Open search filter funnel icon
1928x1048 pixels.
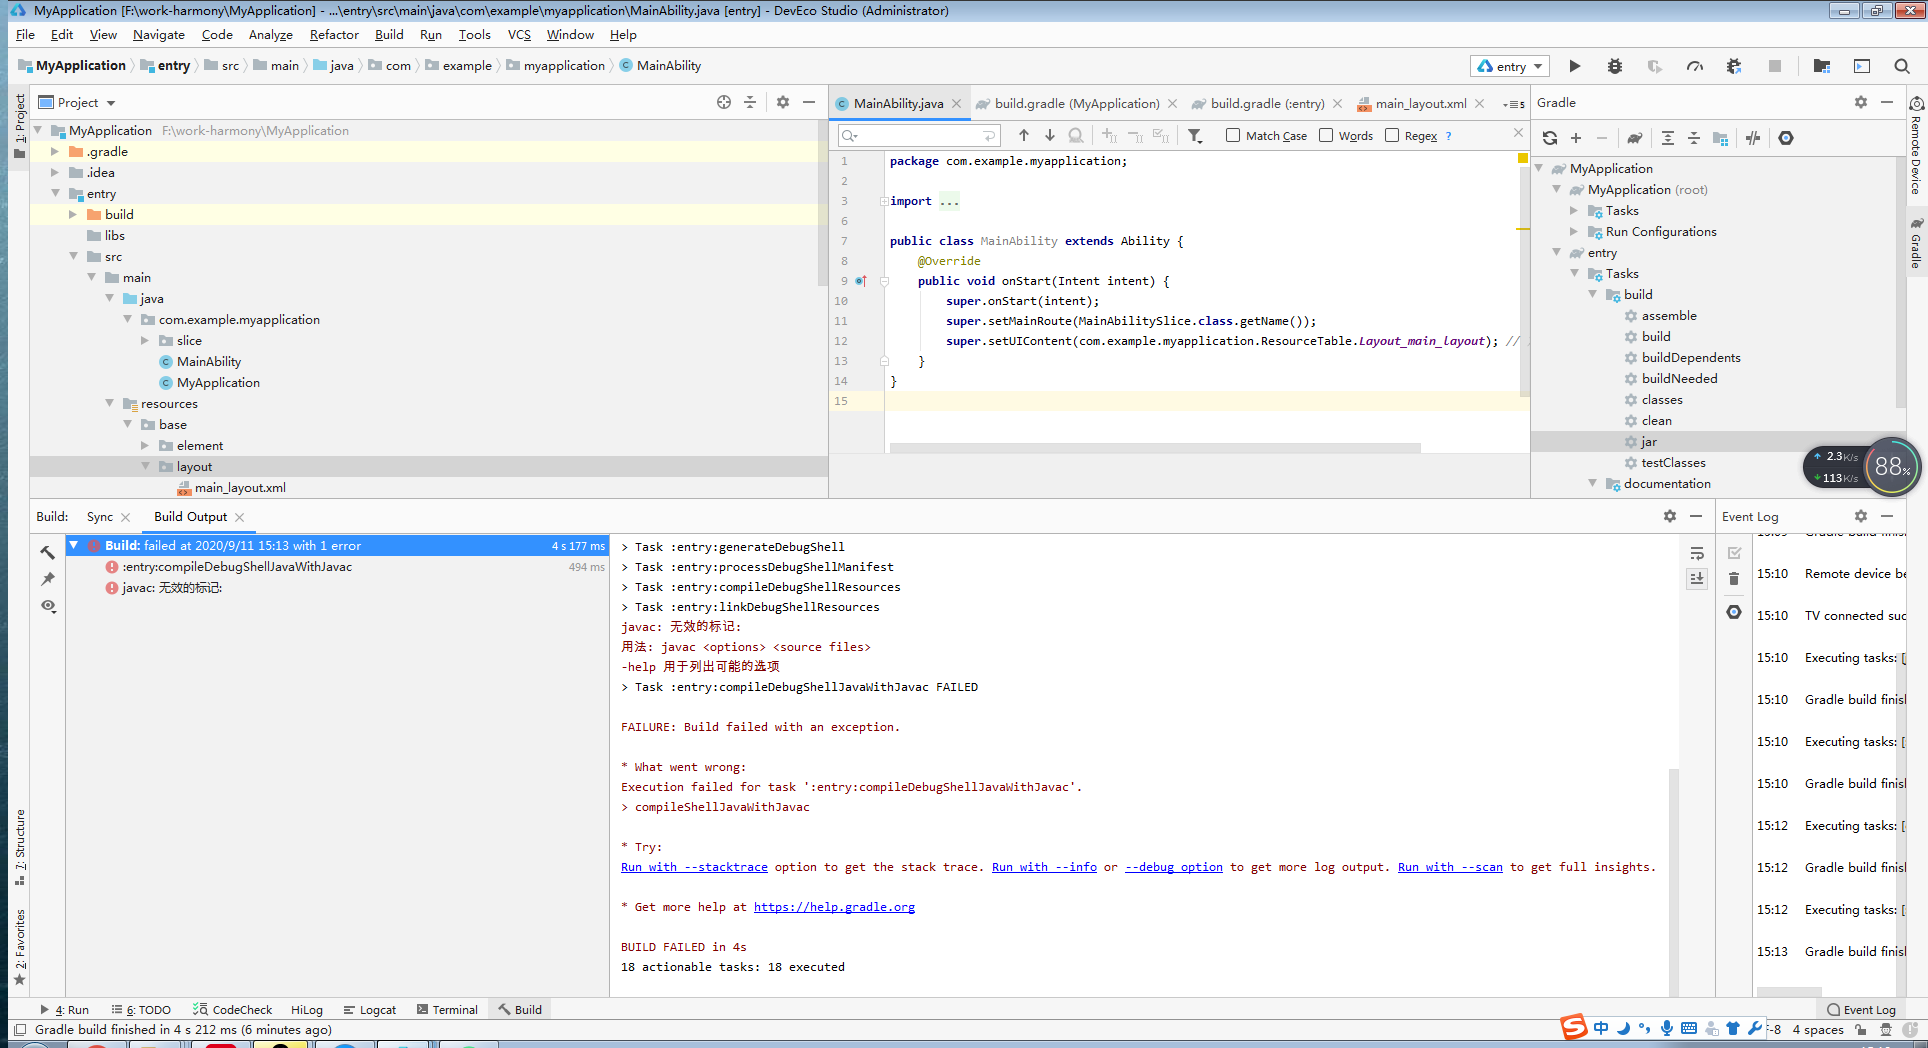click(x=1195, y=135)
